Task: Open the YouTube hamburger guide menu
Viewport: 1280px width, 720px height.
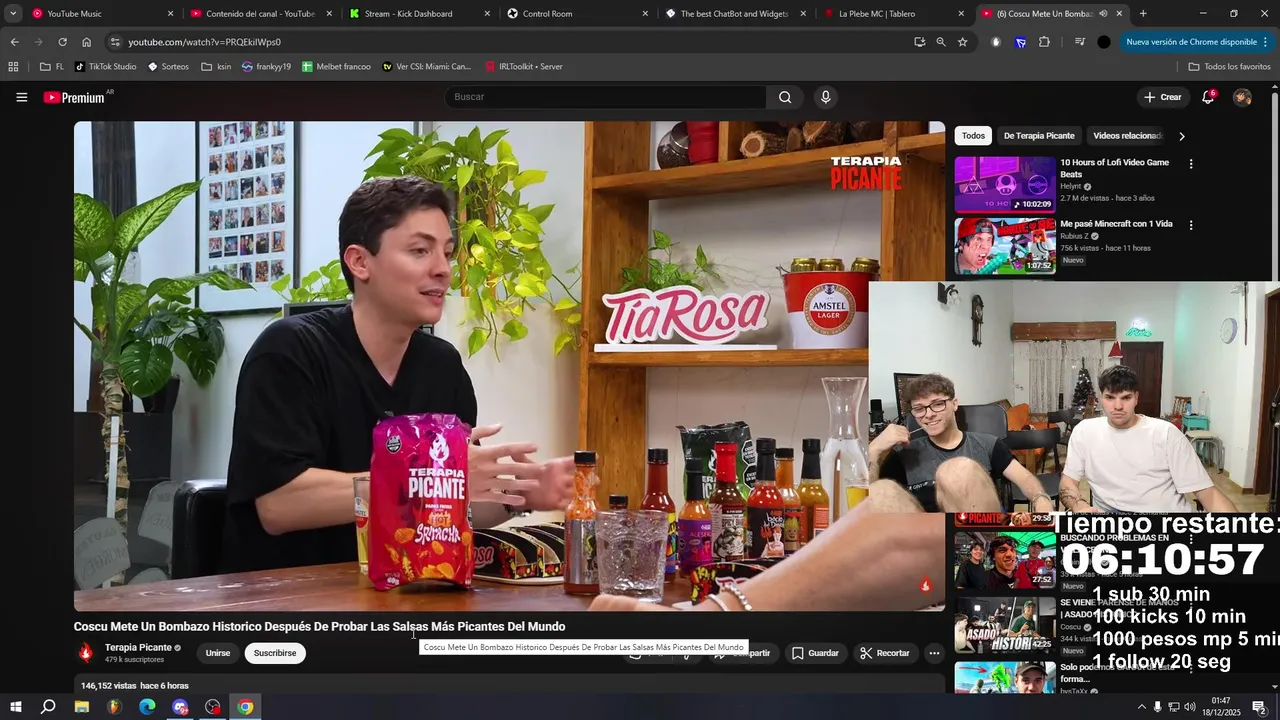Action: [21, 97]
